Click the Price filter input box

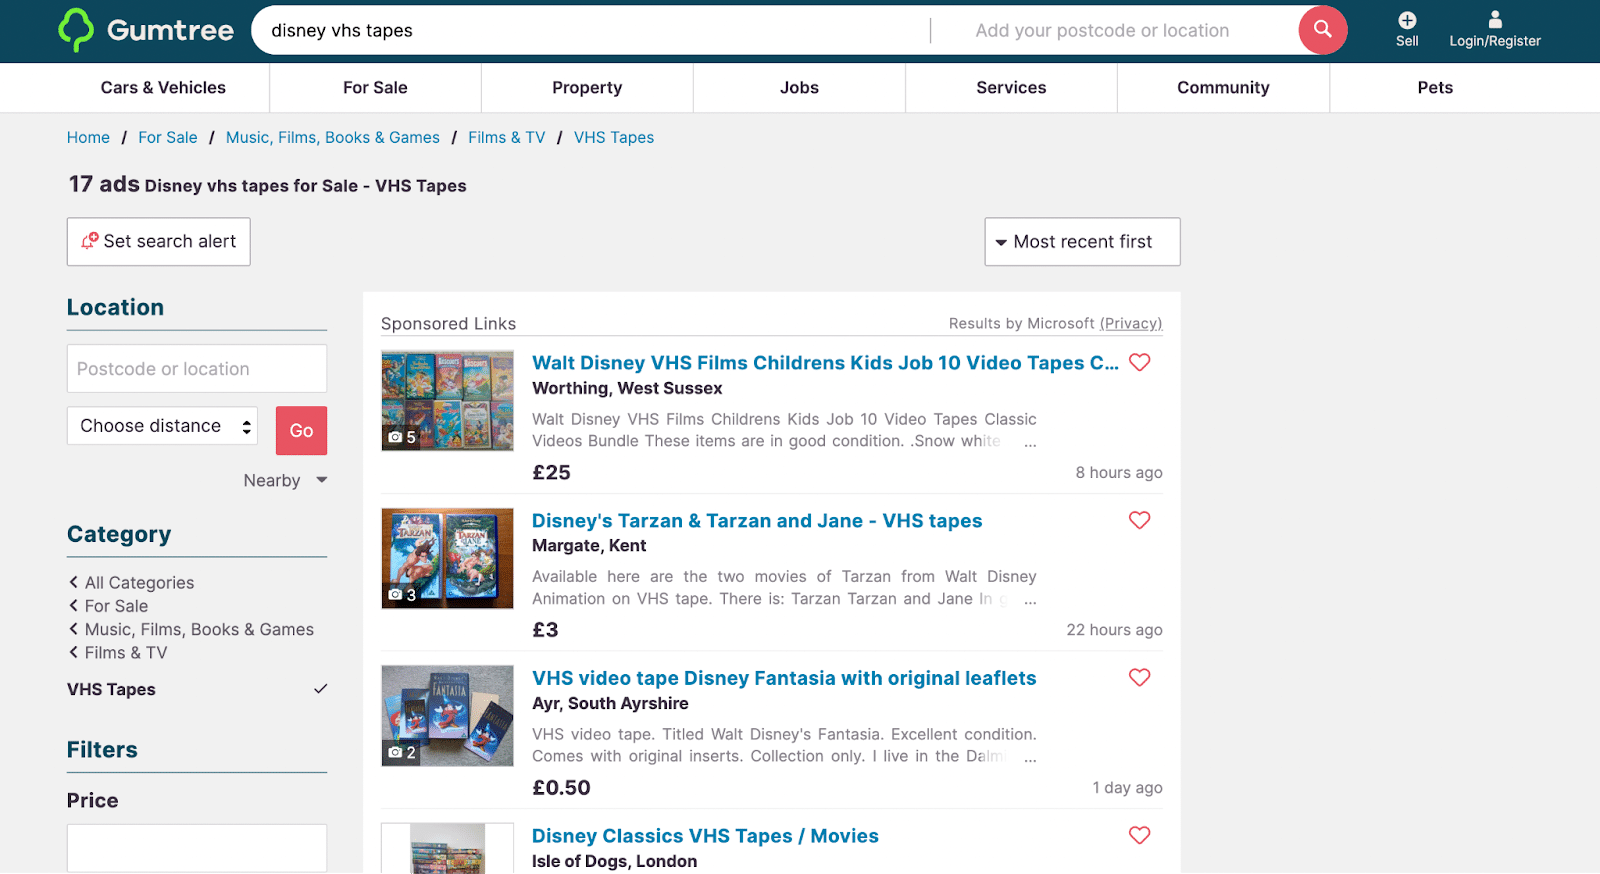click(197, 848)
